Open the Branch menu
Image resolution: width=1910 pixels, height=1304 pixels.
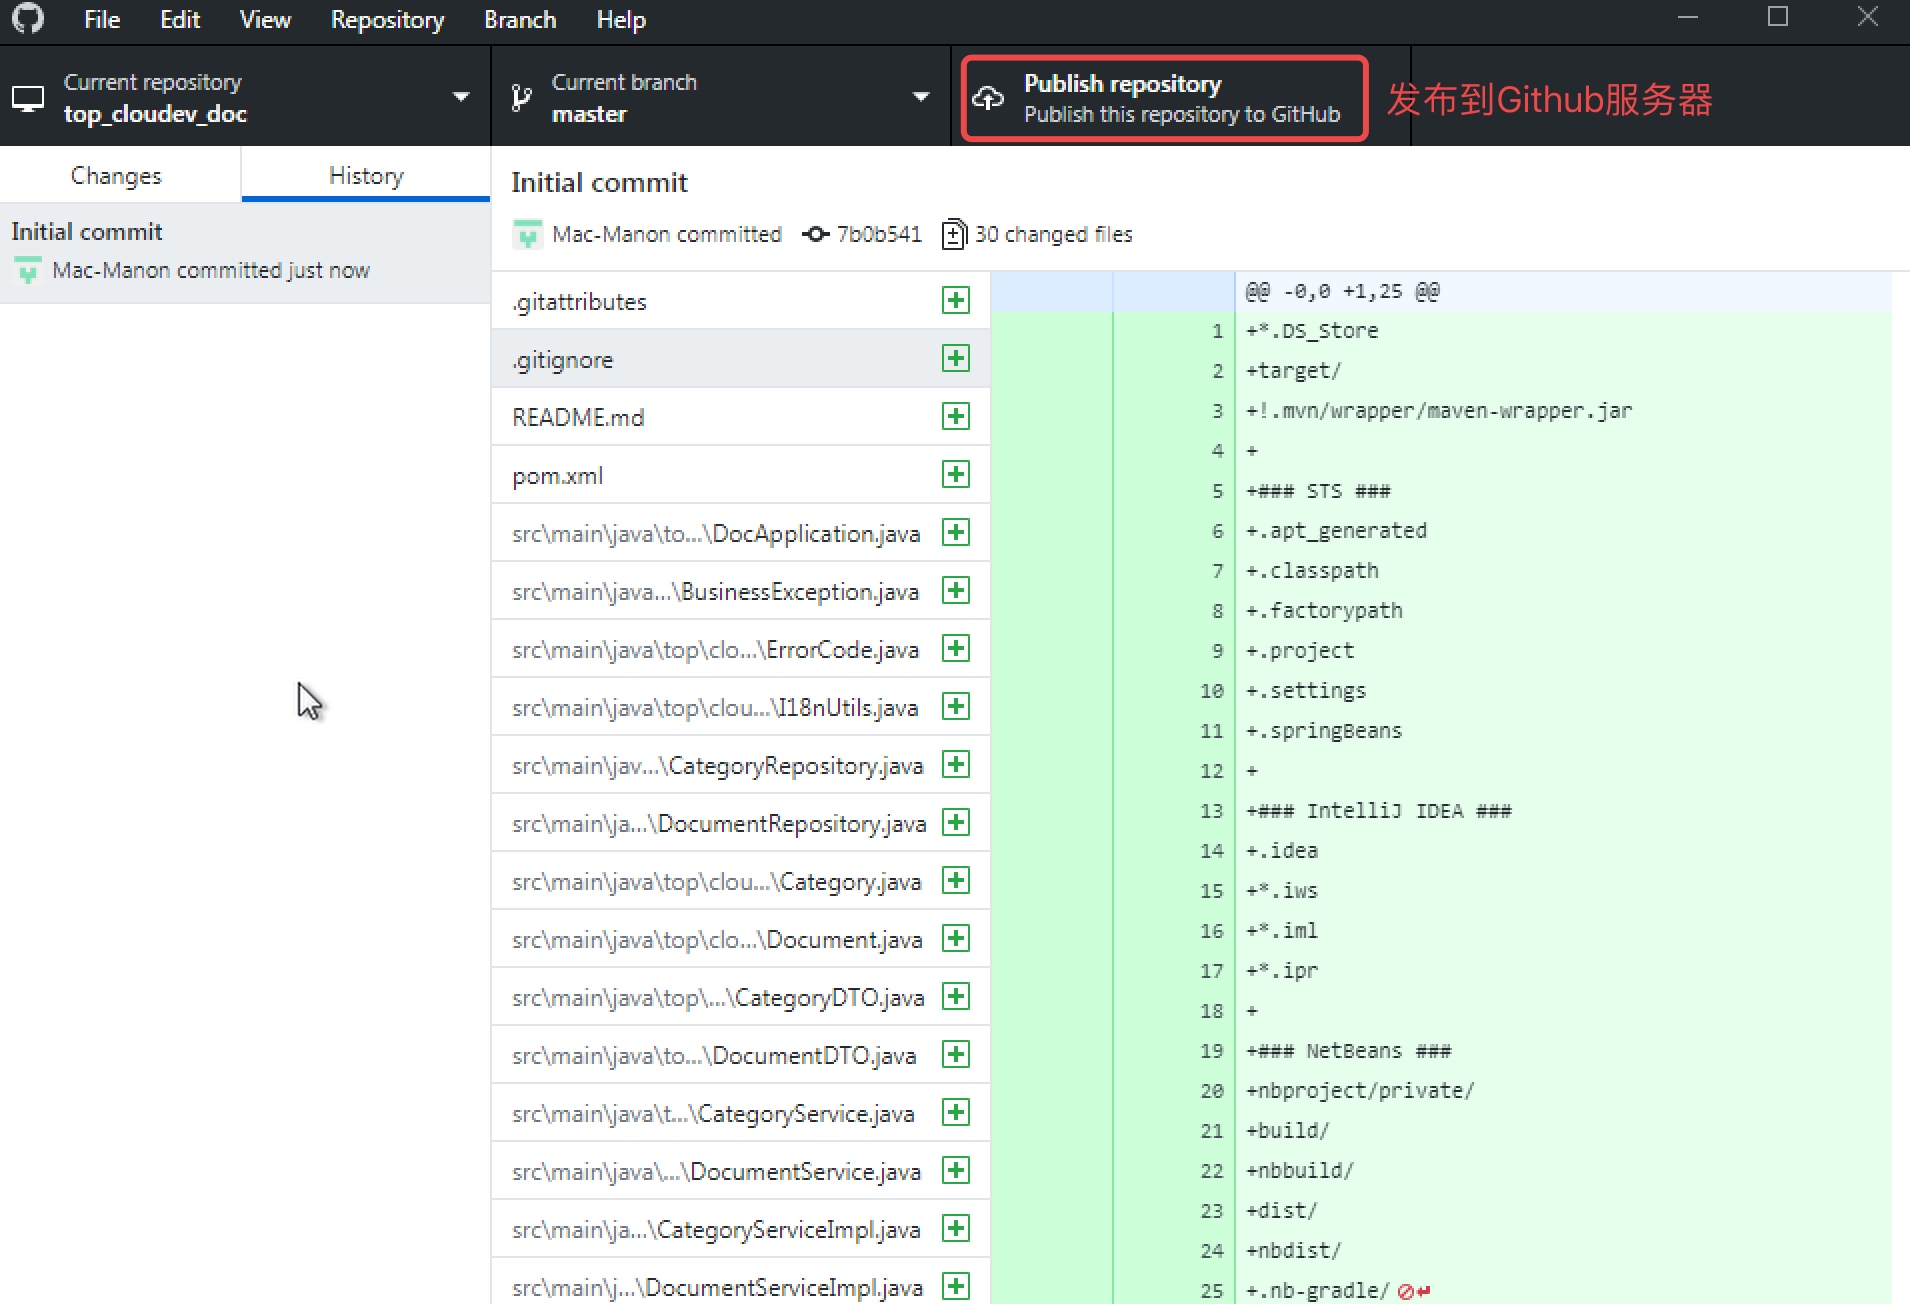click(520, 20)
